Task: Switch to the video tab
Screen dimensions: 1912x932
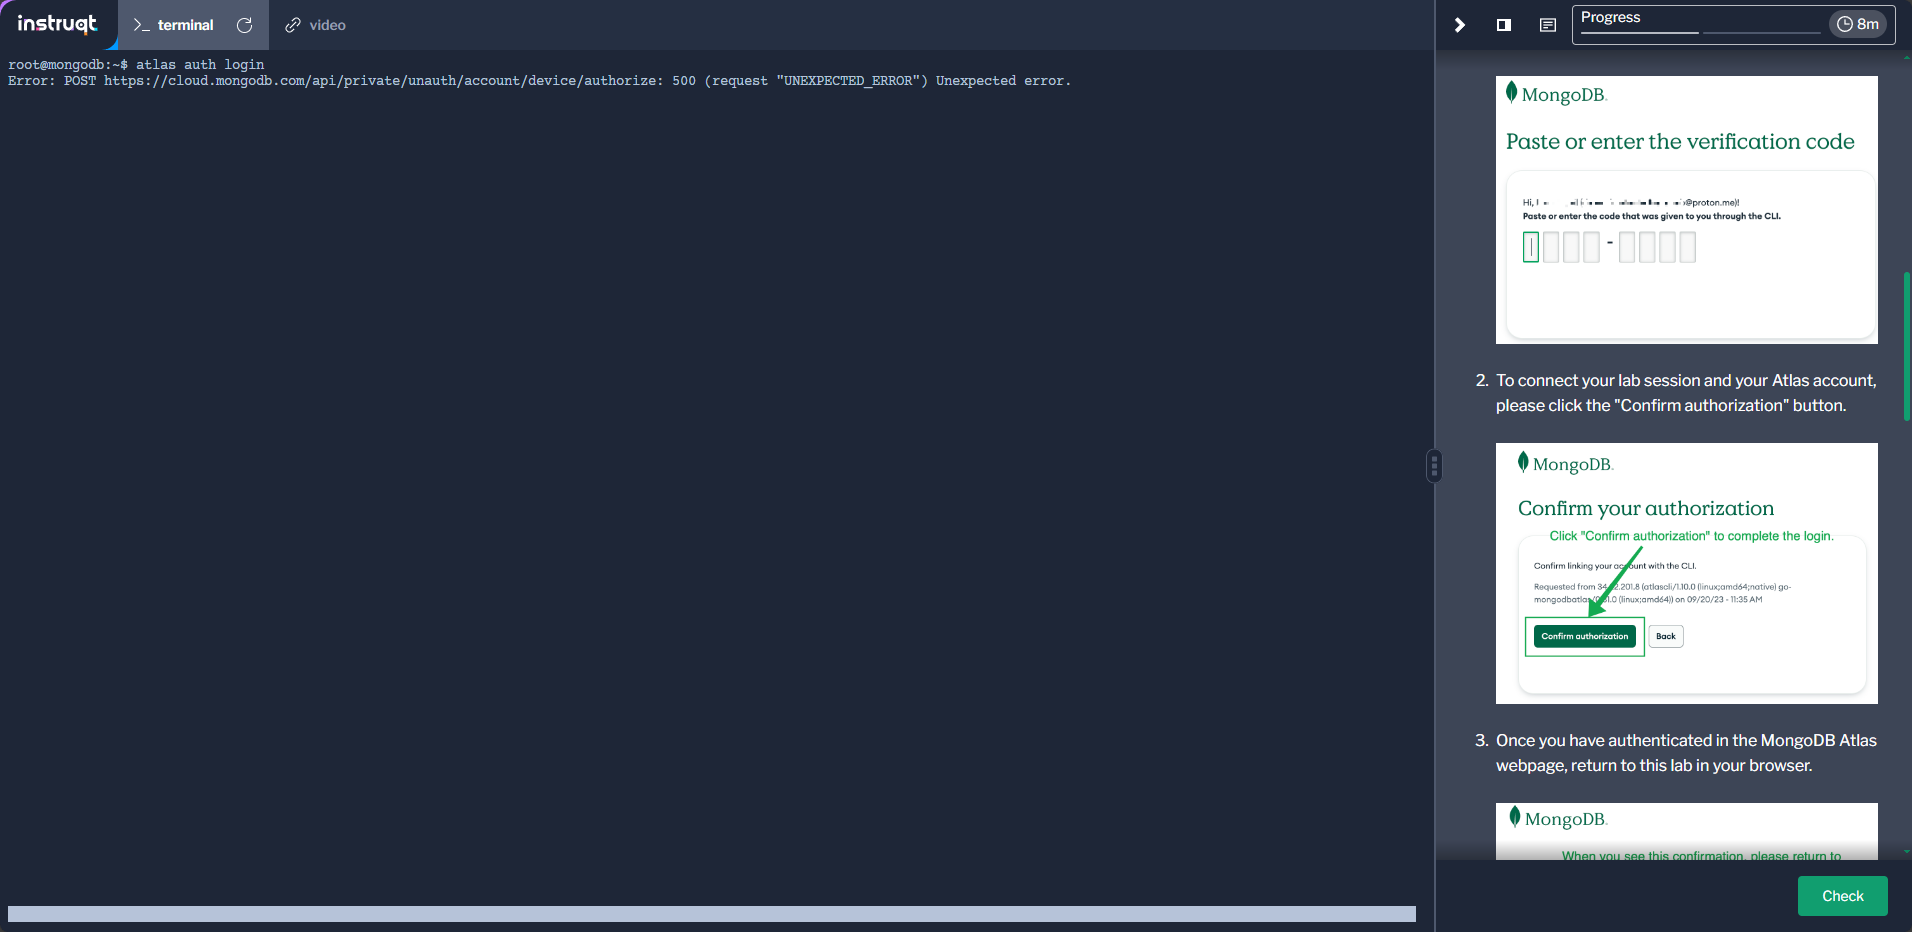Action: pyautogui.click(x=316, y=25)
